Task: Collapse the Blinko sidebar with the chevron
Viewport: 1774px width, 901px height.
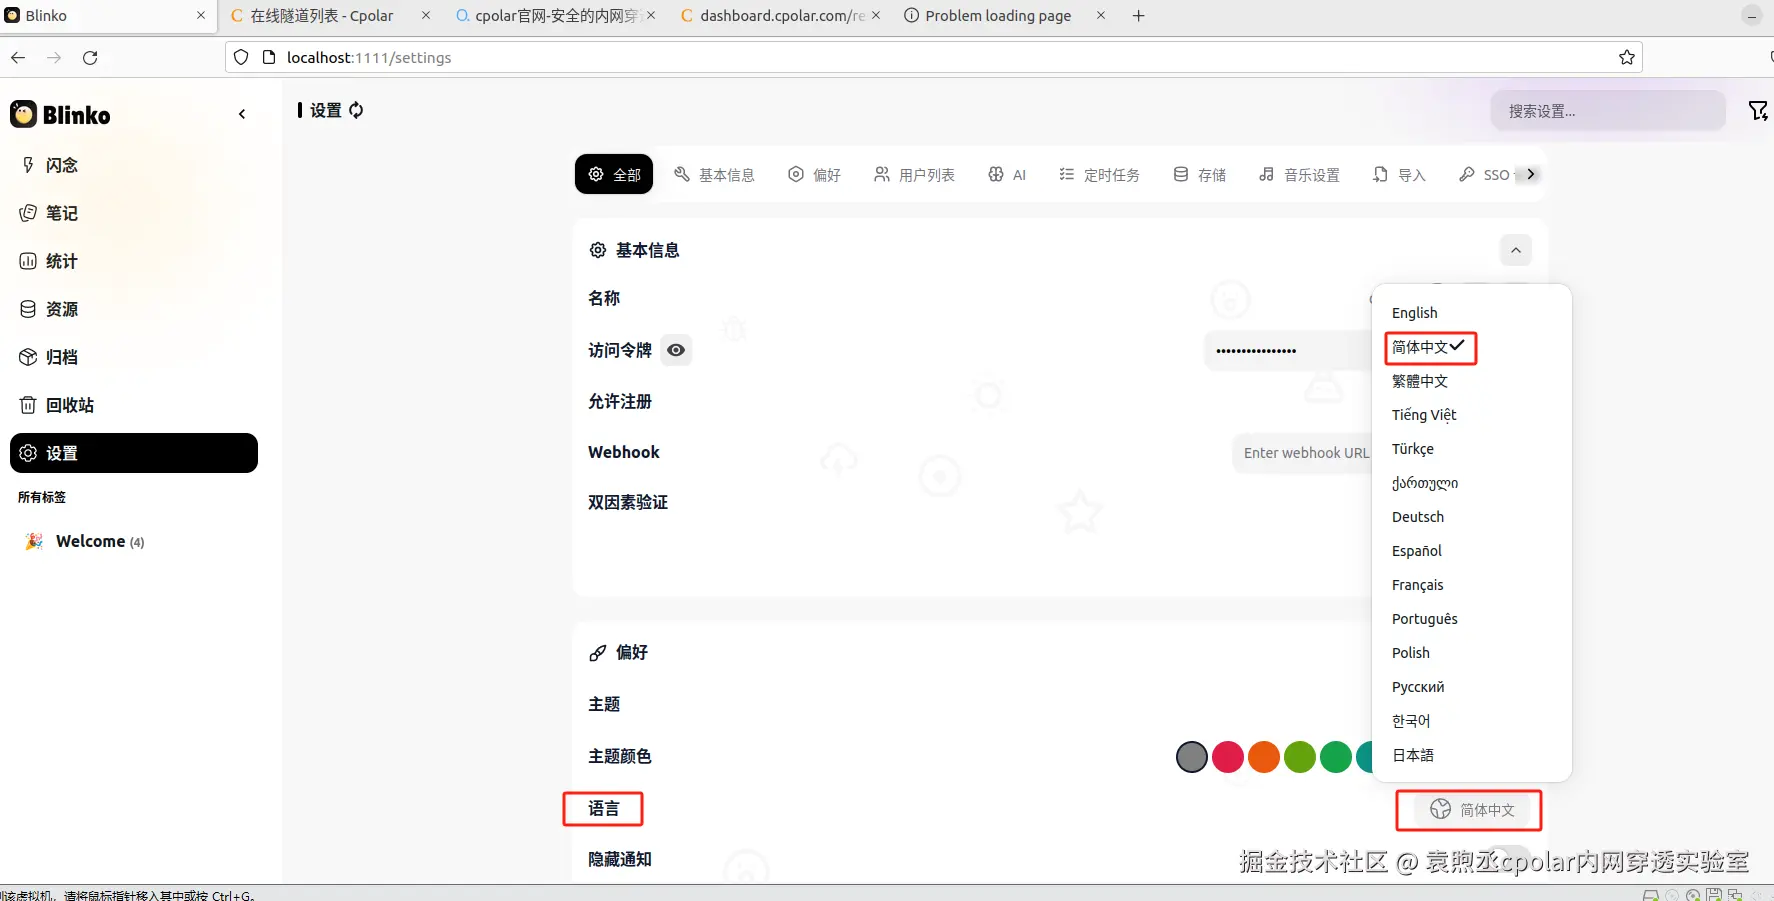Action: point(242,114)
